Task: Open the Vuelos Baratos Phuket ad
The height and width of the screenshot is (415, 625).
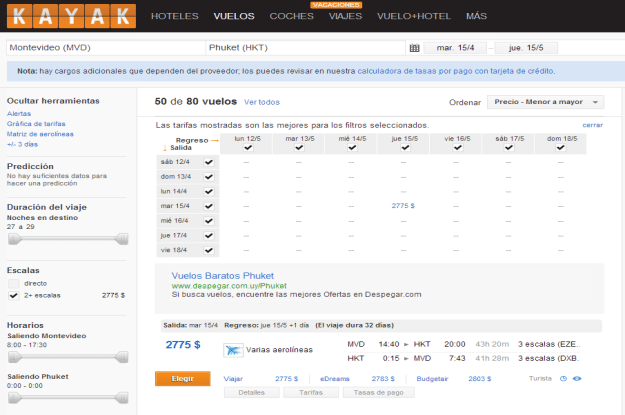Action: (x=222, y=276)
